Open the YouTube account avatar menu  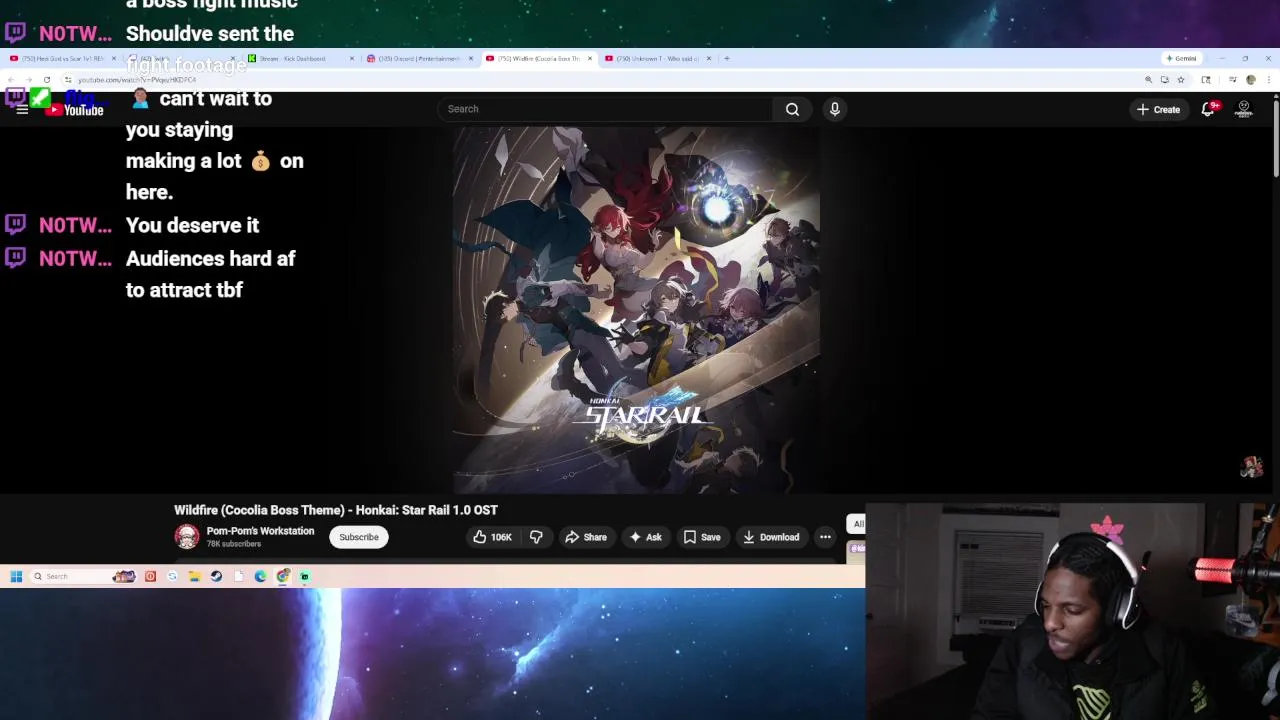[x=1244, y=109]
